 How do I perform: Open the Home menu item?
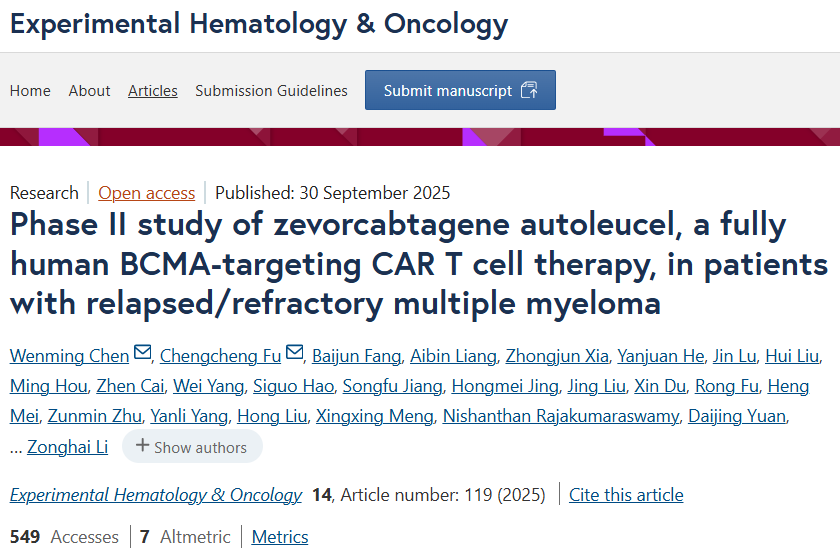[30, 90]
